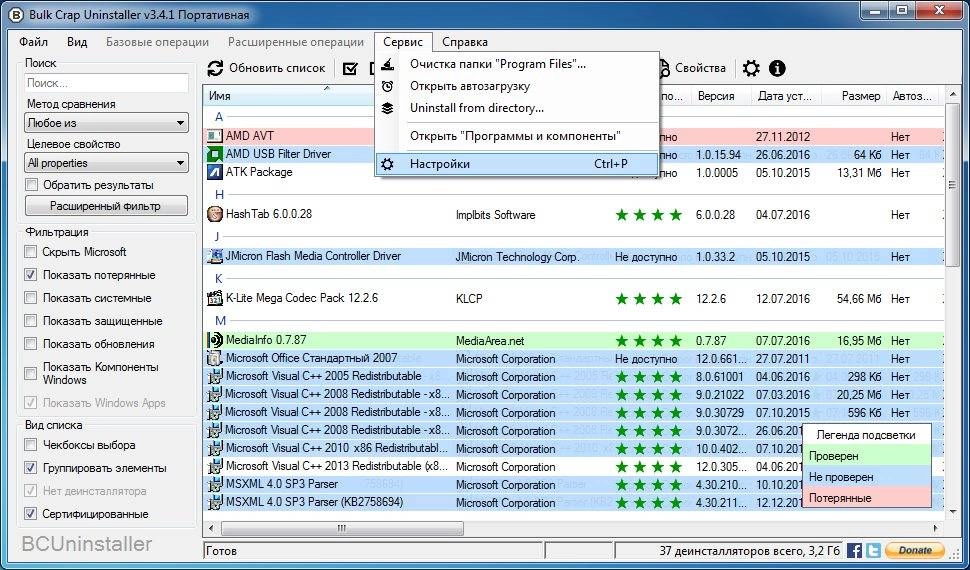The width and height of the screenshot is (970, 570).
Task: Open the Файл menu
Action: (x=33, y=42)
